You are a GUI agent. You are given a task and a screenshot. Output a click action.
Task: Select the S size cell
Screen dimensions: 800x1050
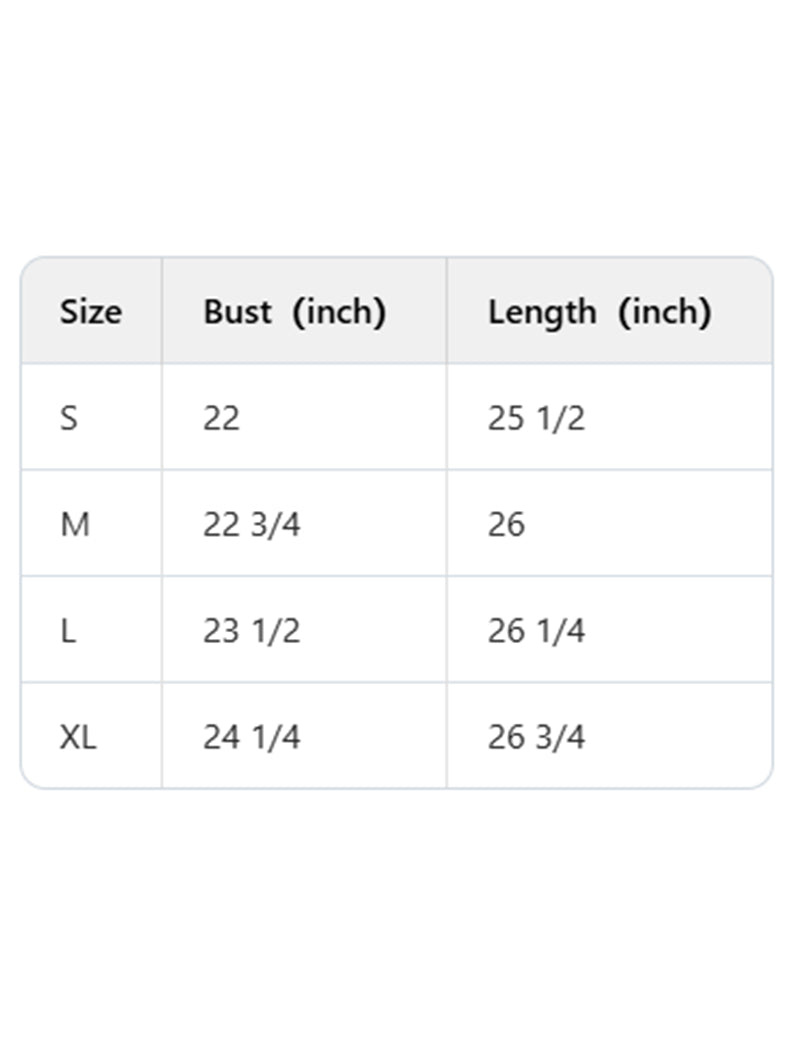(x=68, y=418)
